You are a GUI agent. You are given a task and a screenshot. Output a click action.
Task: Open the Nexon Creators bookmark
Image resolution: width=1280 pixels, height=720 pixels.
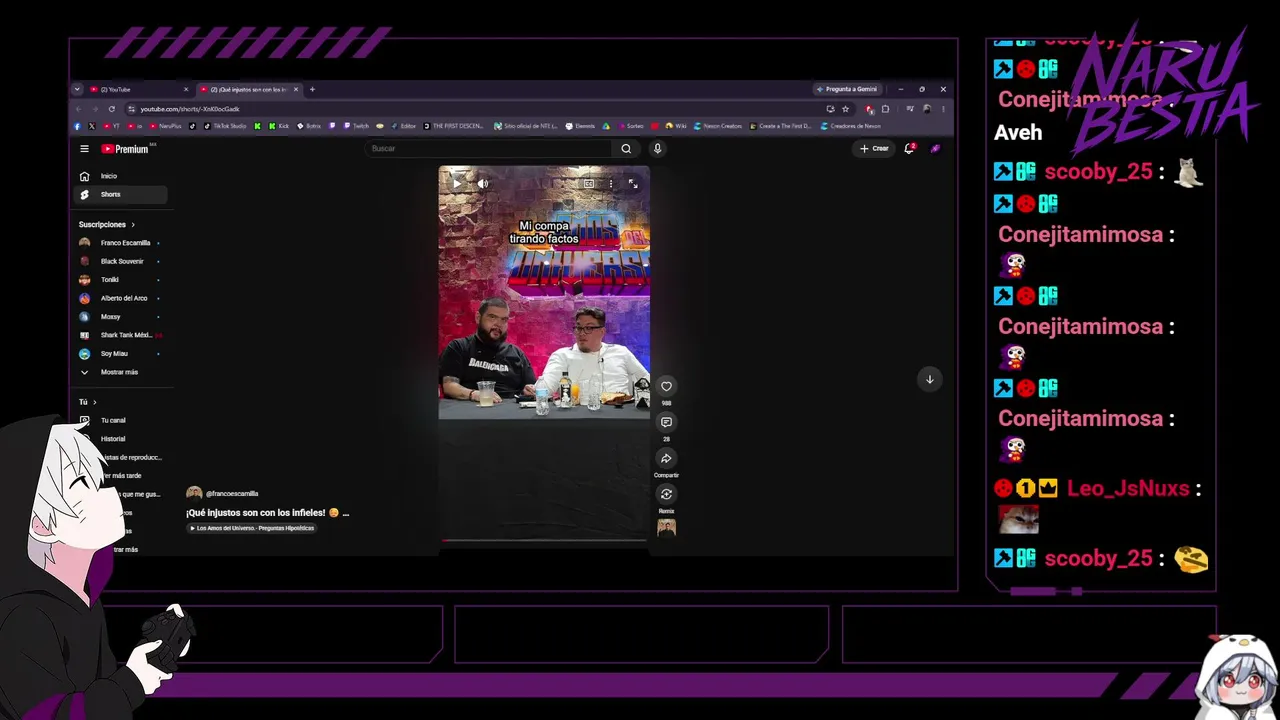tap(718, 126)
